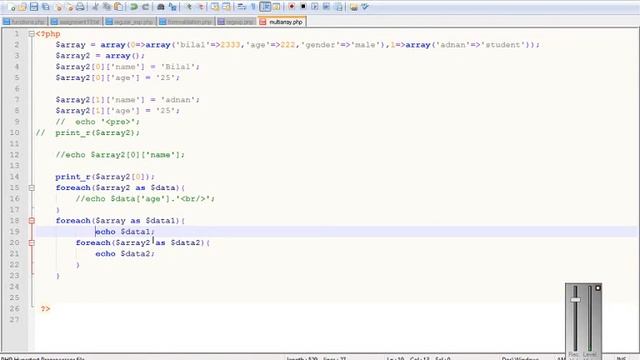Toggle the highlighted Indent Guide icon

tap(265, 7)
